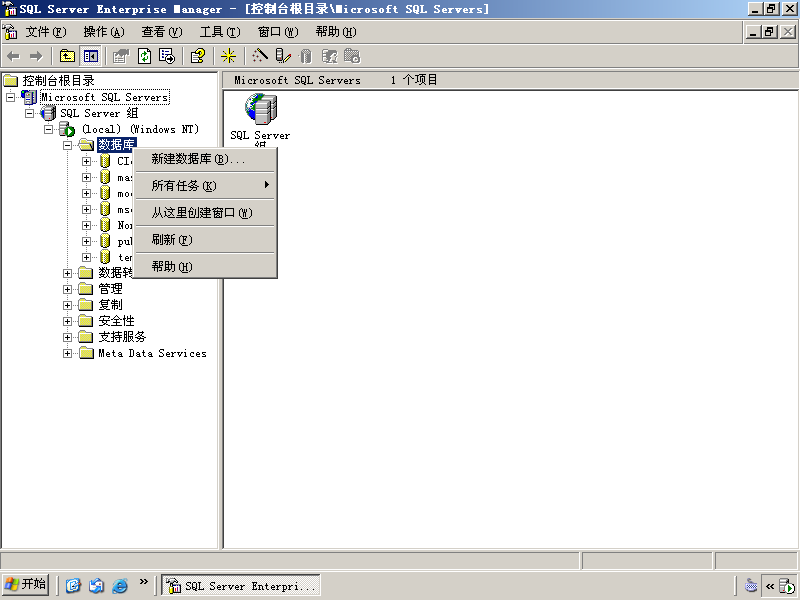Select the 控制台根目录 root label
800x600 pixels.
click(x=58, y=81)
